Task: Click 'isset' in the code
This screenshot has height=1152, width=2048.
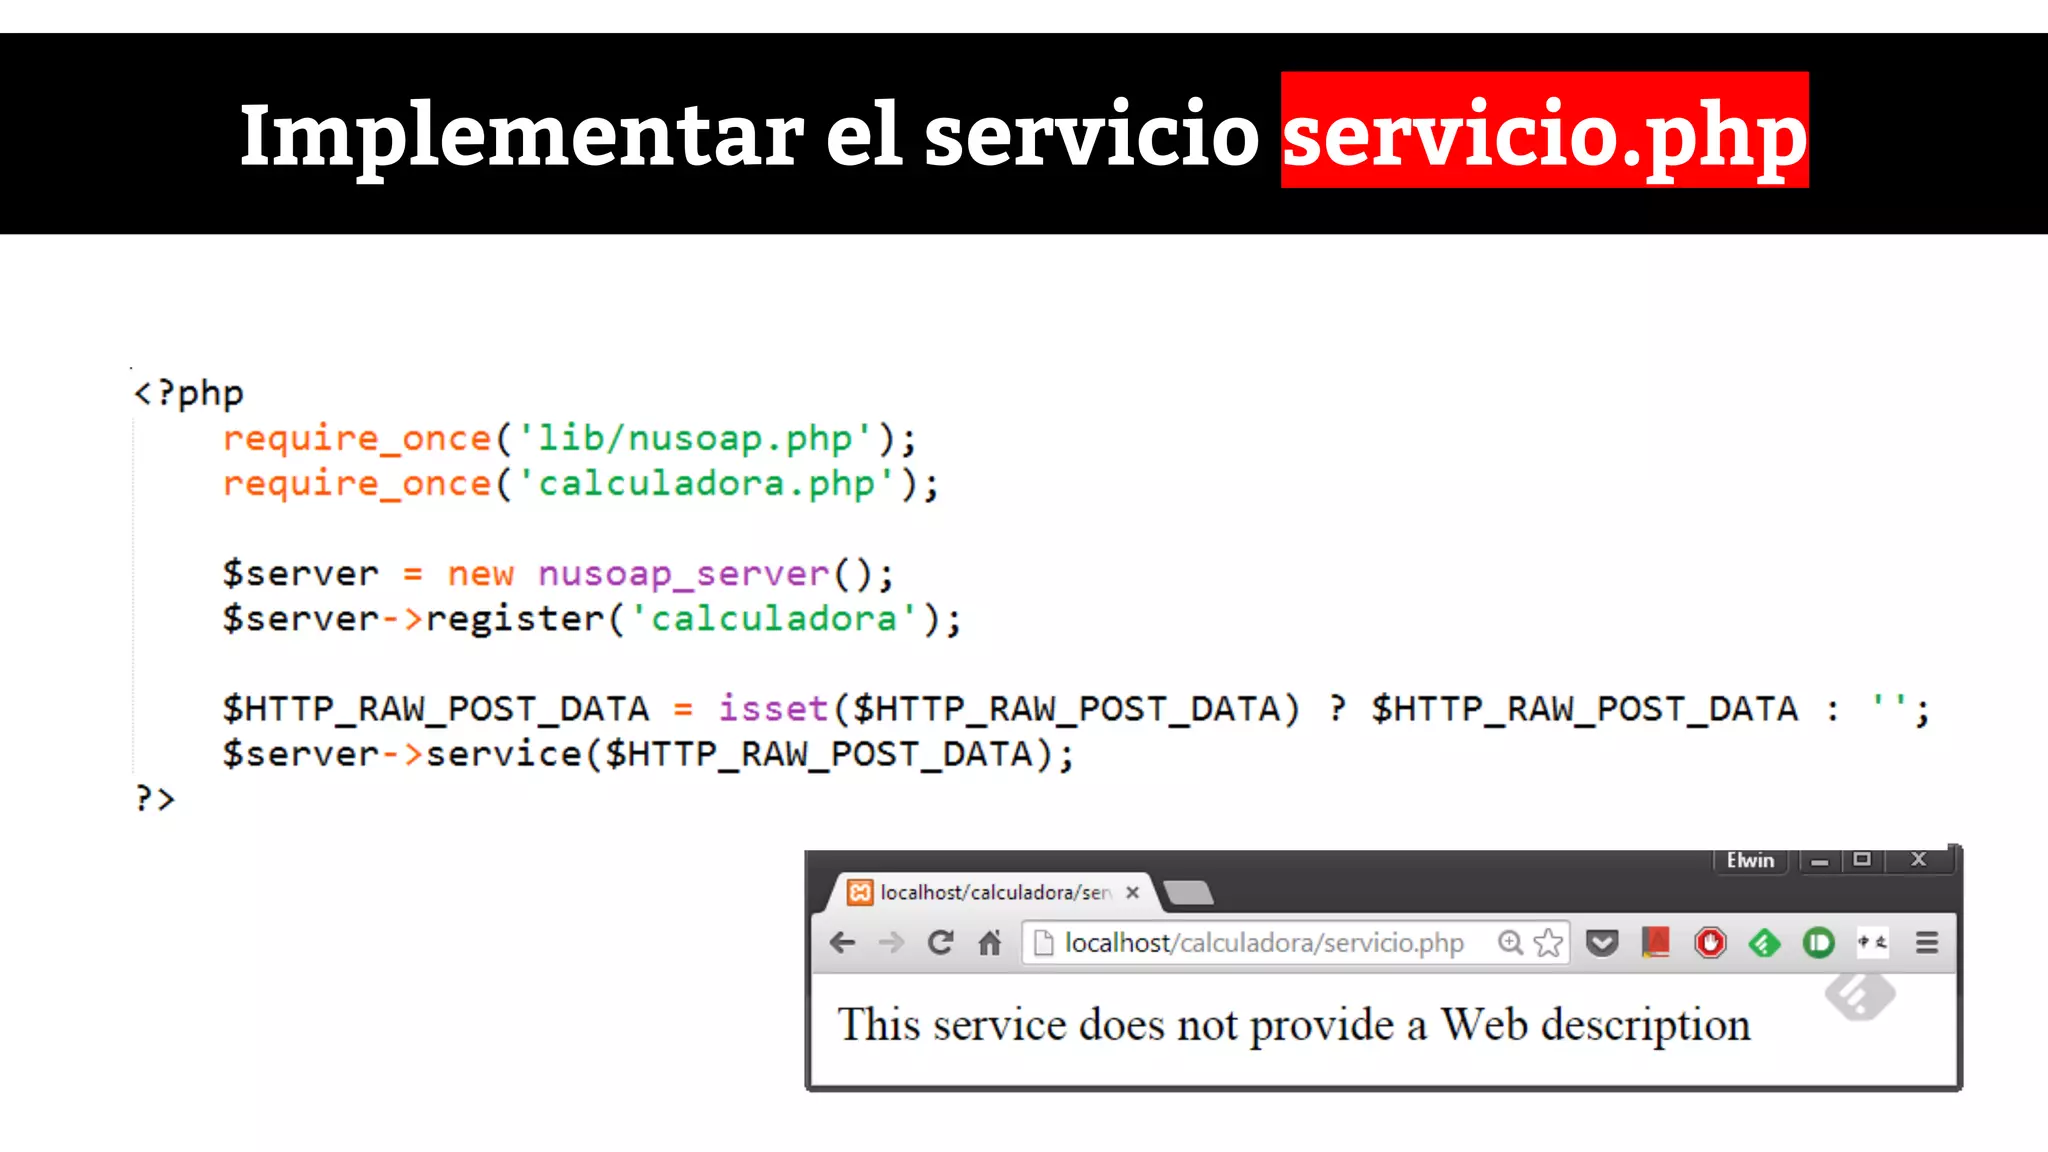Action: [774, 708]
